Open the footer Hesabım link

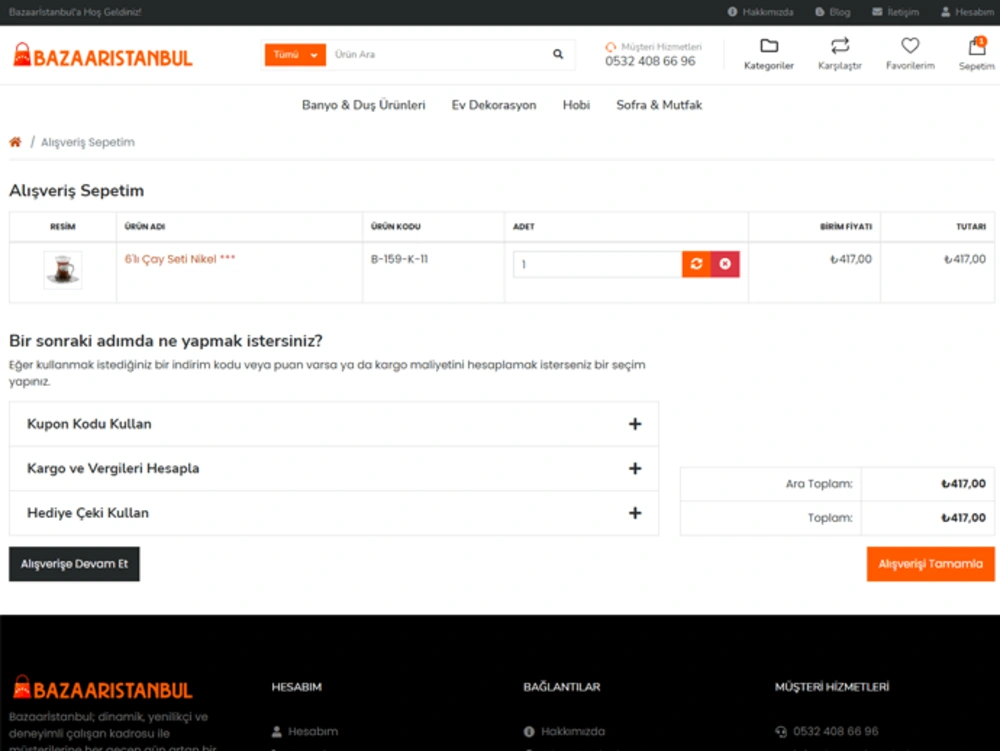tap(305, 731)
